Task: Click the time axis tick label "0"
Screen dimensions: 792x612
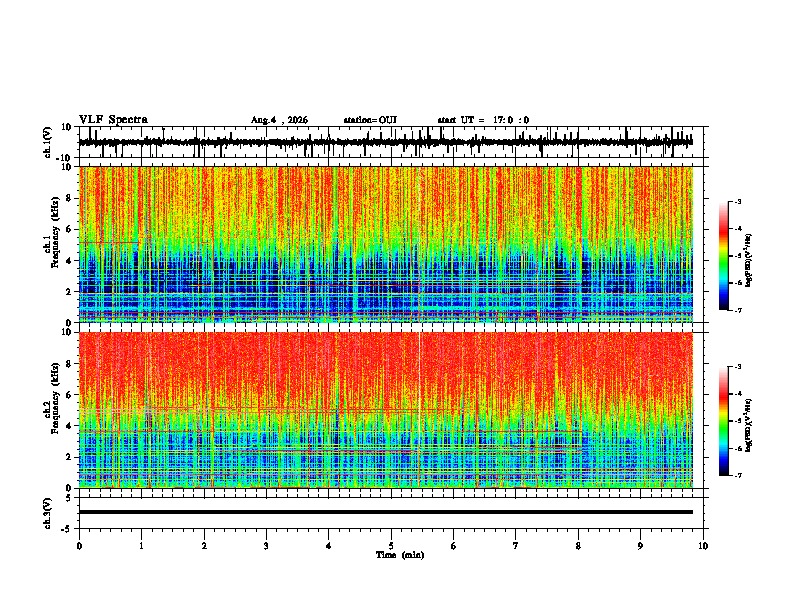Action: pyautogui.click(x=79, y=546)
